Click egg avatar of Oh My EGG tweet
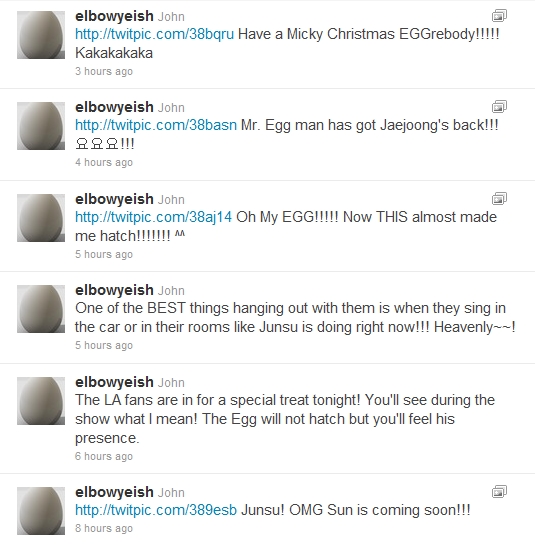Screen dimensions: 535x546 click(x=41, y=218)
